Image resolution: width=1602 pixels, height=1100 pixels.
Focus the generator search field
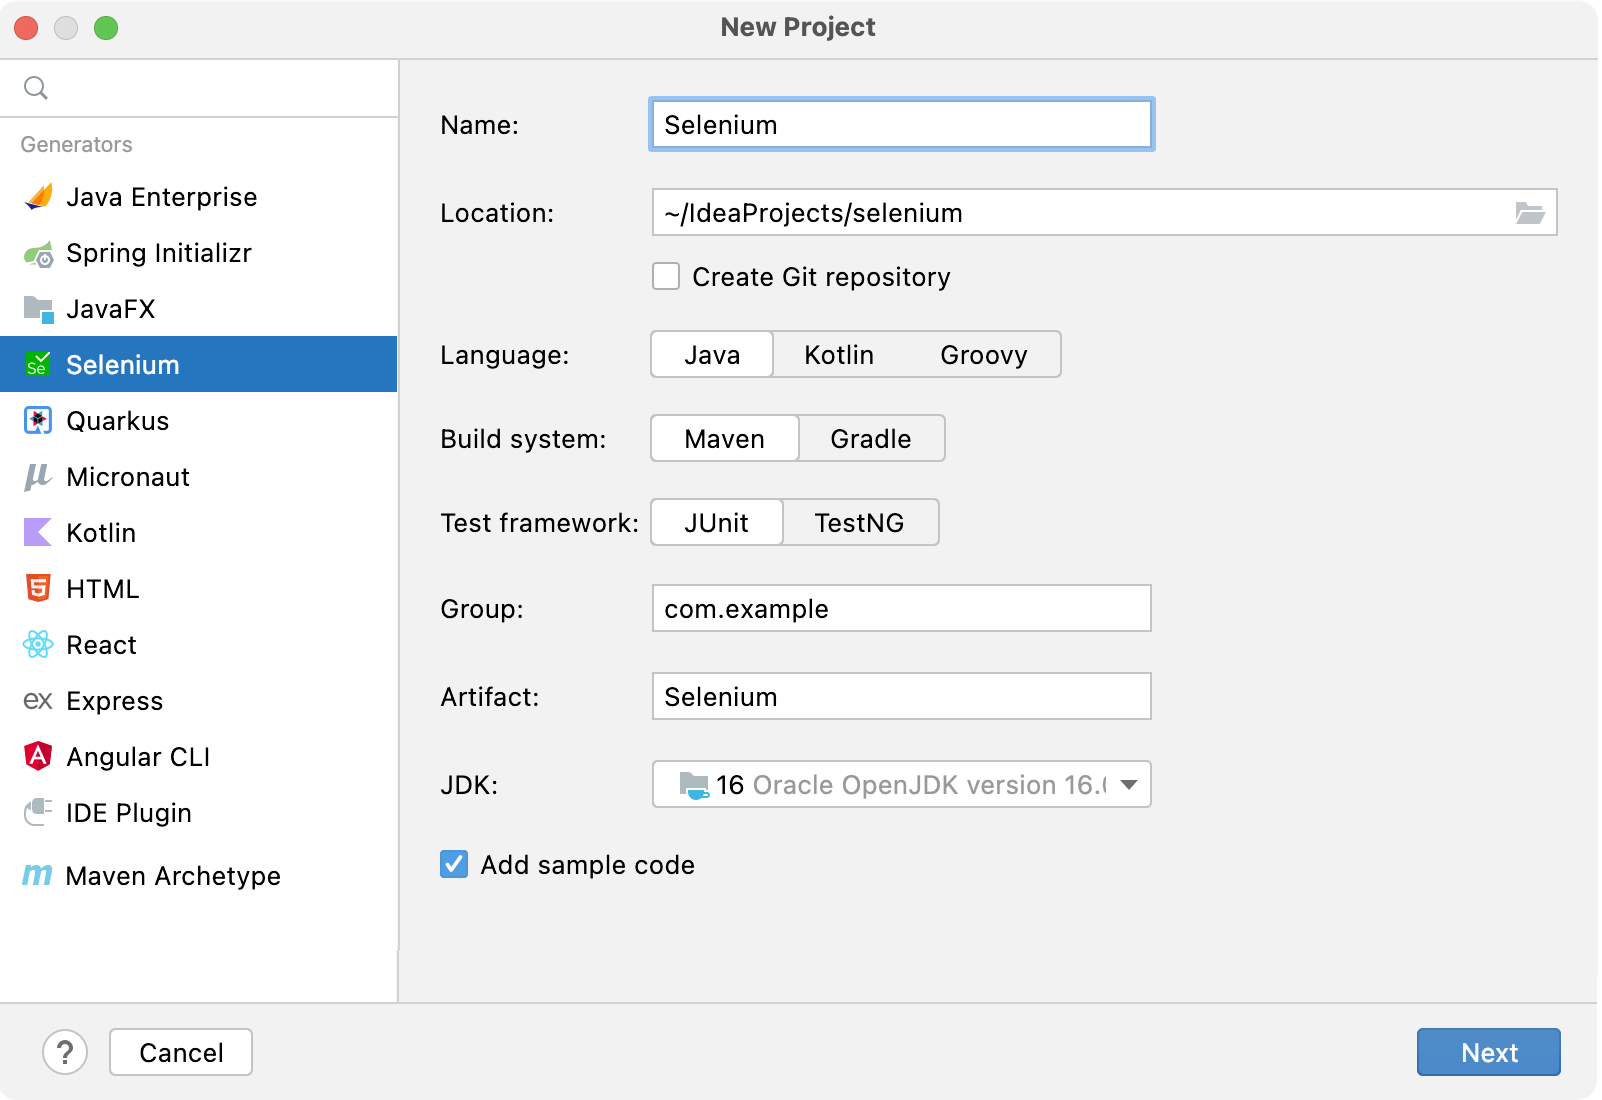click(x=199, y=88)
